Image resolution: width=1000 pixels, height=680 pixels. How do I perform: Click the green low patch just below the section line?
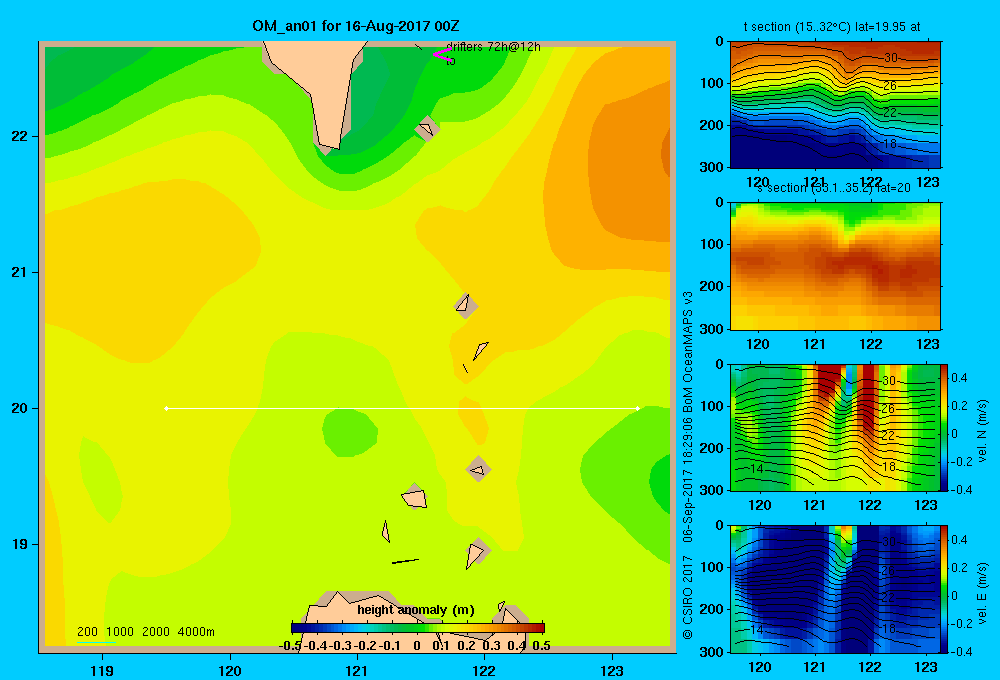[349, 432]
